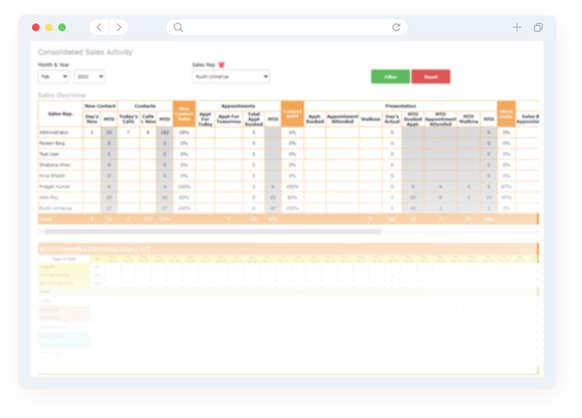Screen dimensions: 582x418
Task: Click the red icon beside Sales Rep label
Action: [222, 65]
